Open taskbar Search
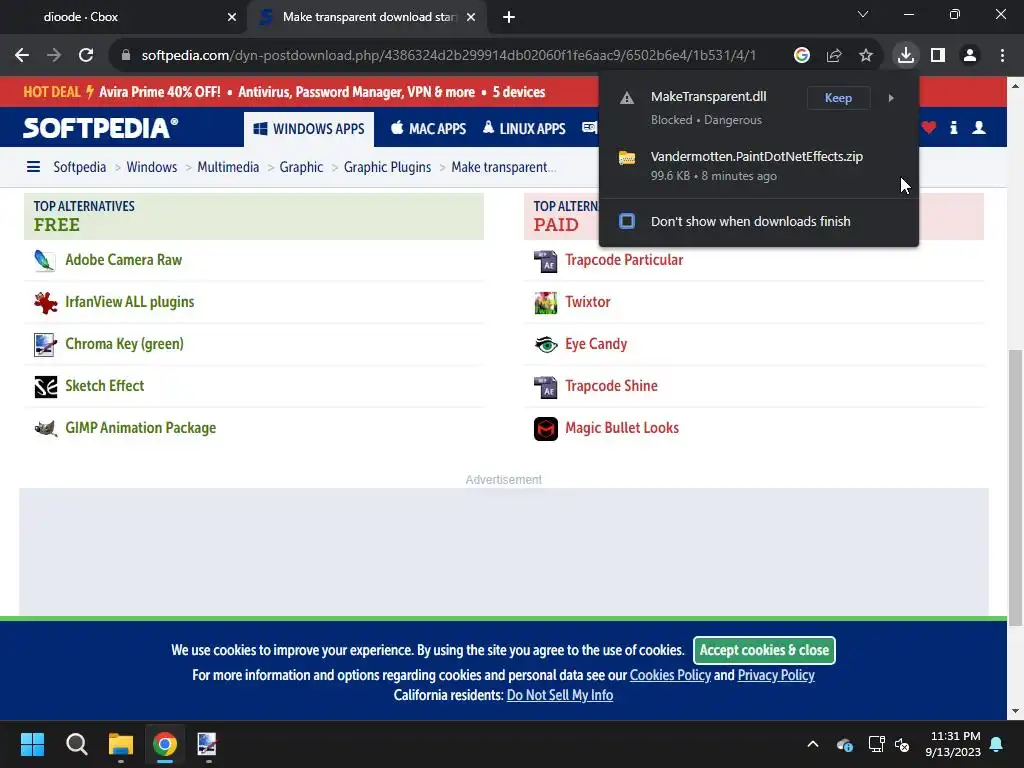Screen dimensions: 1024x768 (76, 744)
